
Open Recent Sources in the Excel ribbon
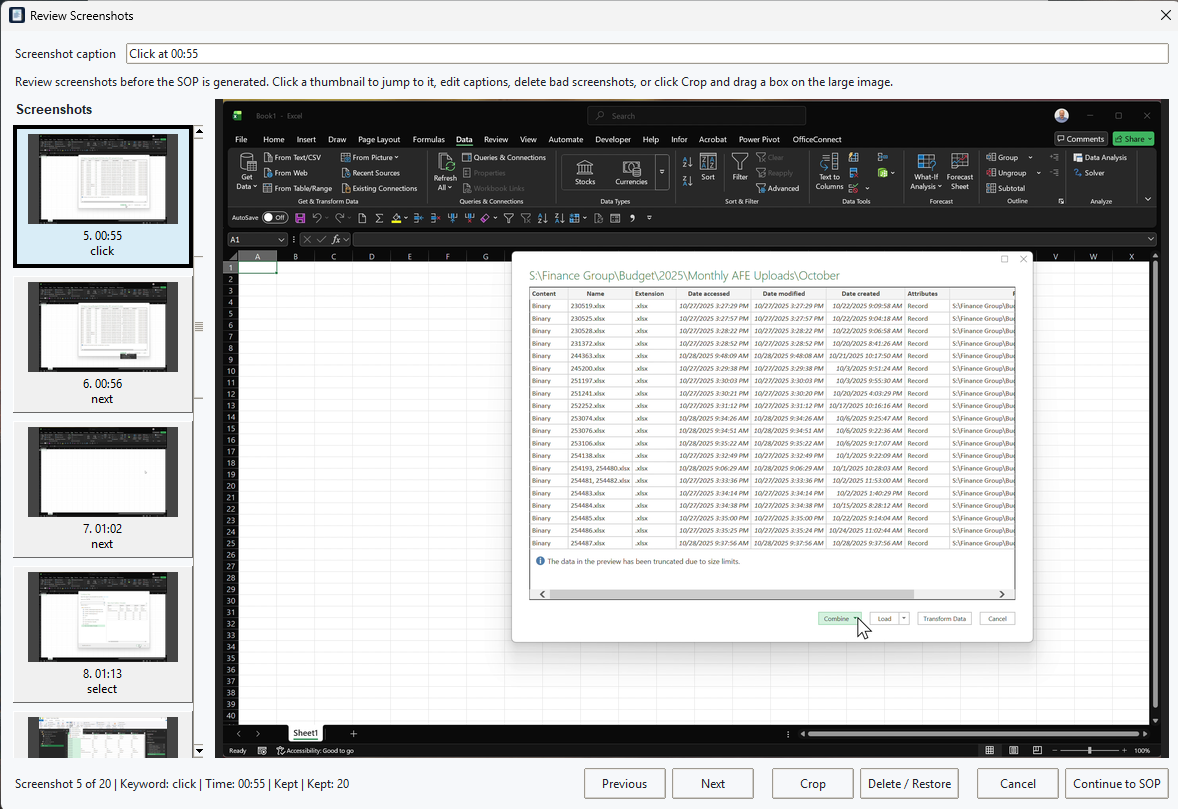click(x=370, y=173)
